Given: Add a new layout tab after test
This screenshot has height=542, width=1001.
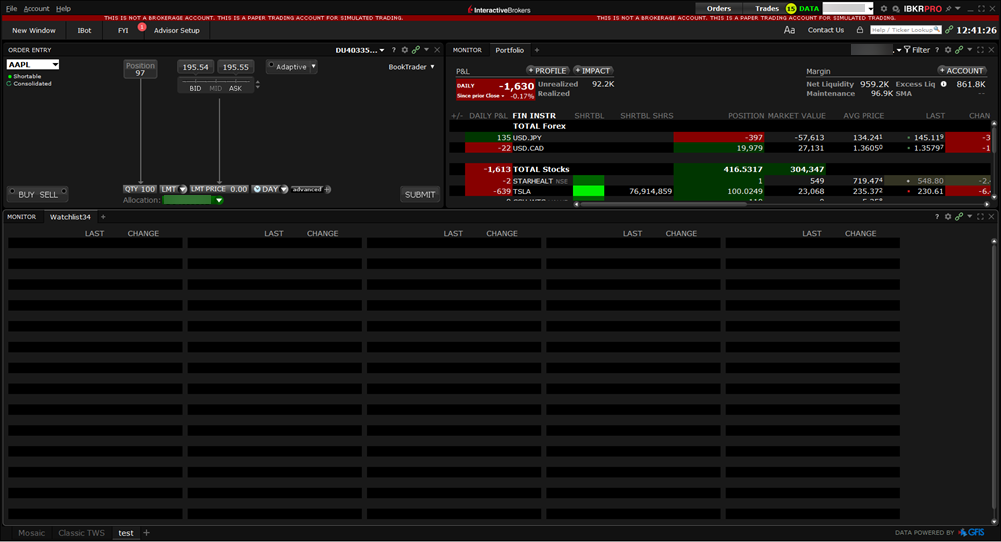Looking at the screenshot, I should 146,532.
